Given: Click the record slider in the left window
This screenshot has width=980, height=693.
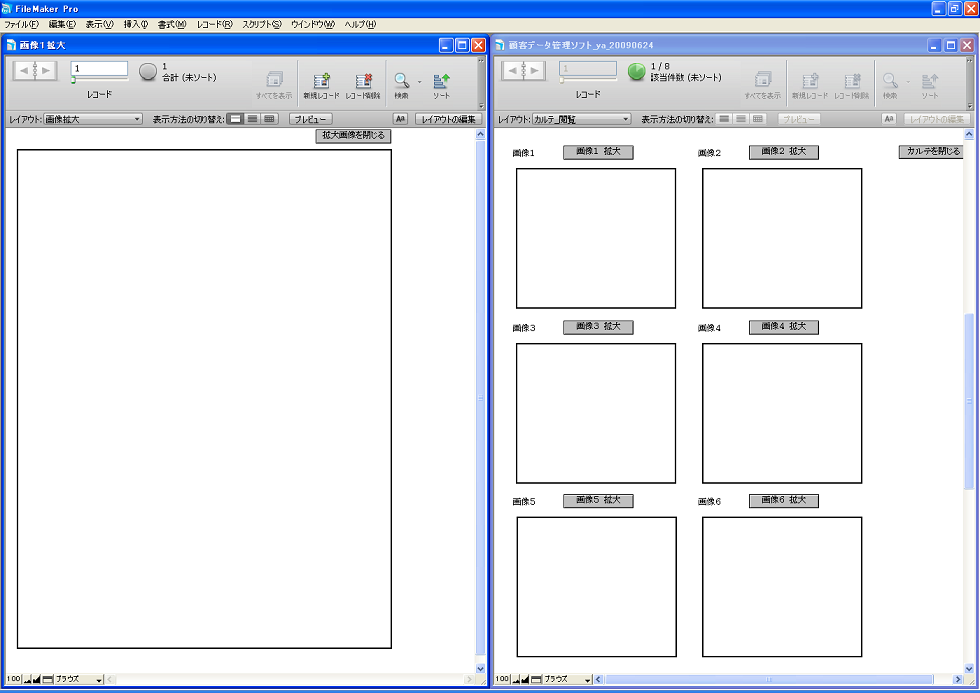Looking at the screenshot, I should tap(99, 80).
